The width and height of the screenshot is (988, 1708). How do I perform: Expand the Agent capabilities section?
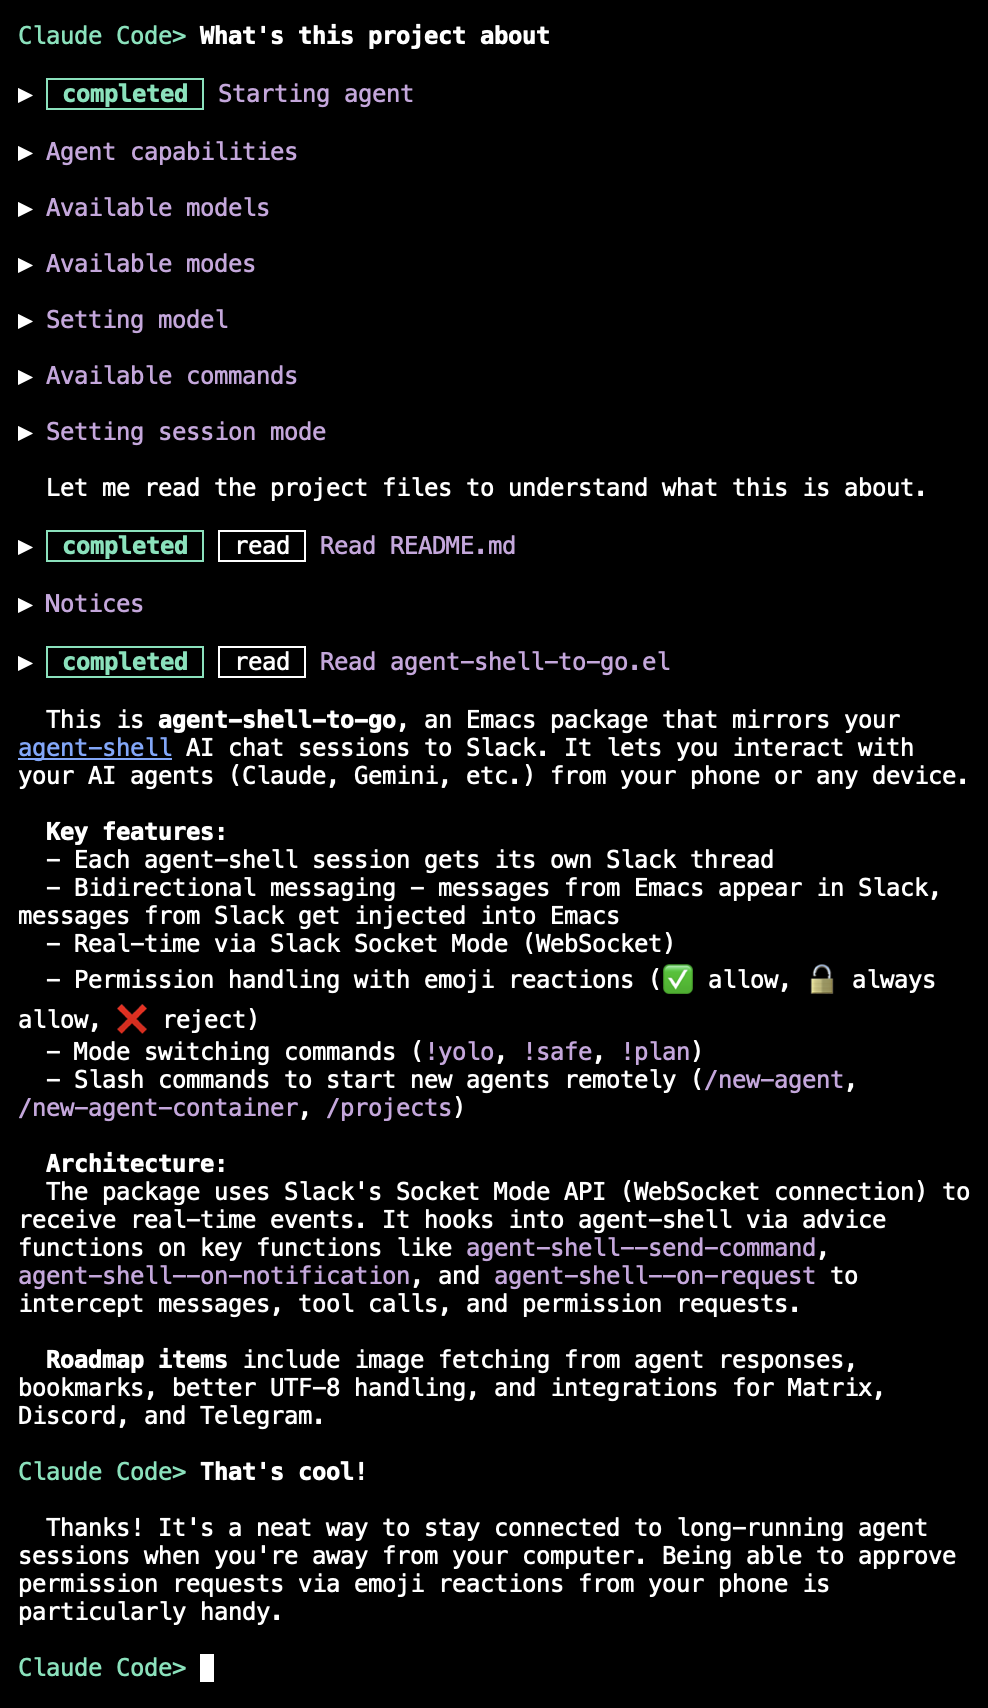click(x=26, y=153)
